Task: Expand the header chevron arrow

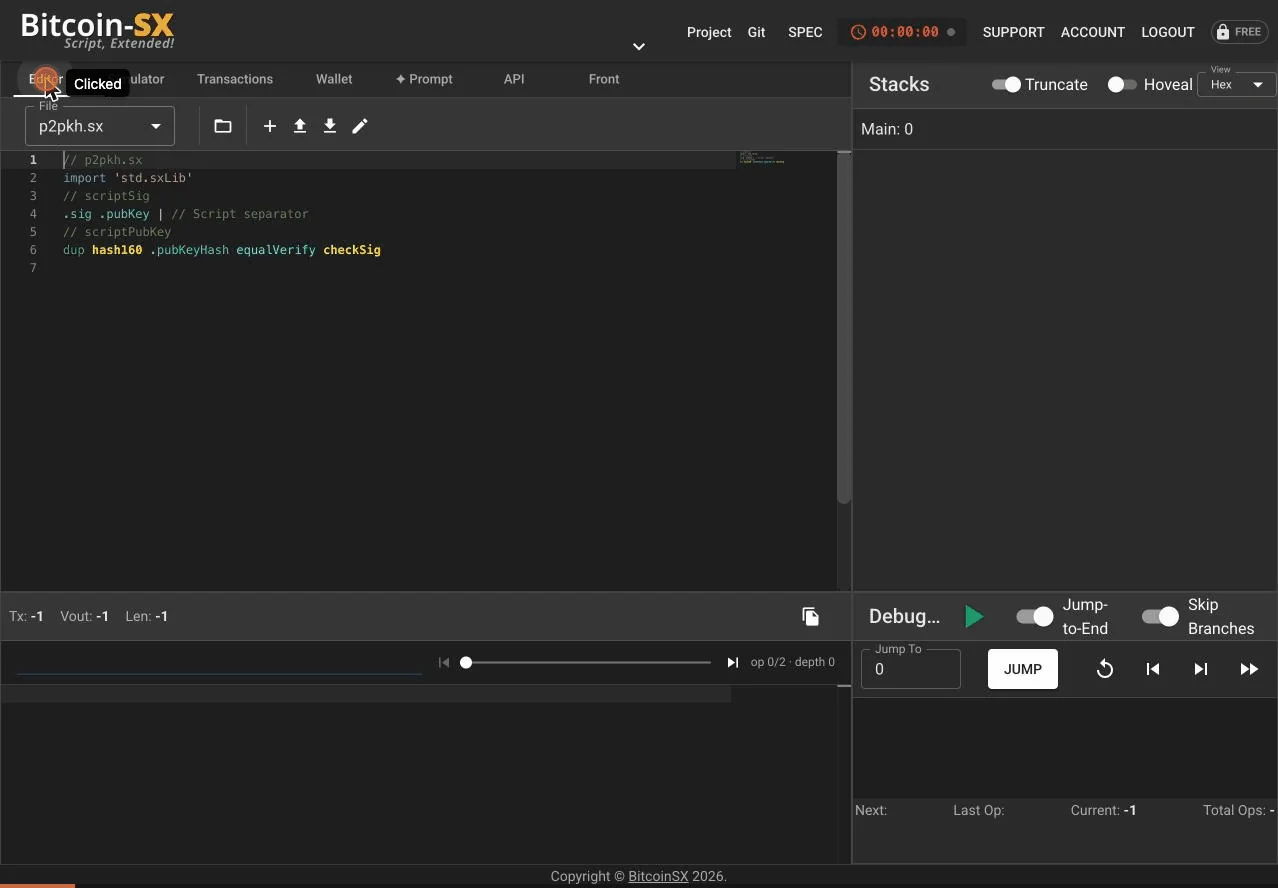Action: tap(639, 46)
